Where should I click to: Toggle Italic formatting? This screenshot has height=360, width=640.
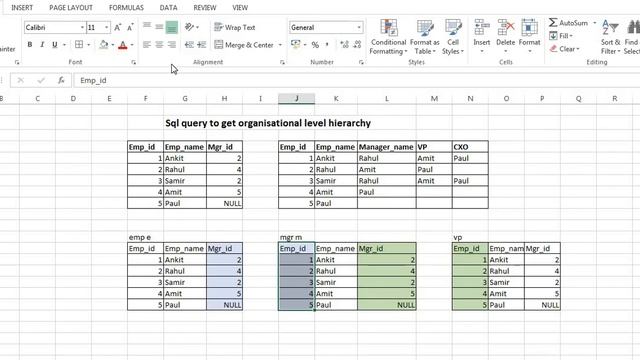pyautogui.click(x=42, y=44)
